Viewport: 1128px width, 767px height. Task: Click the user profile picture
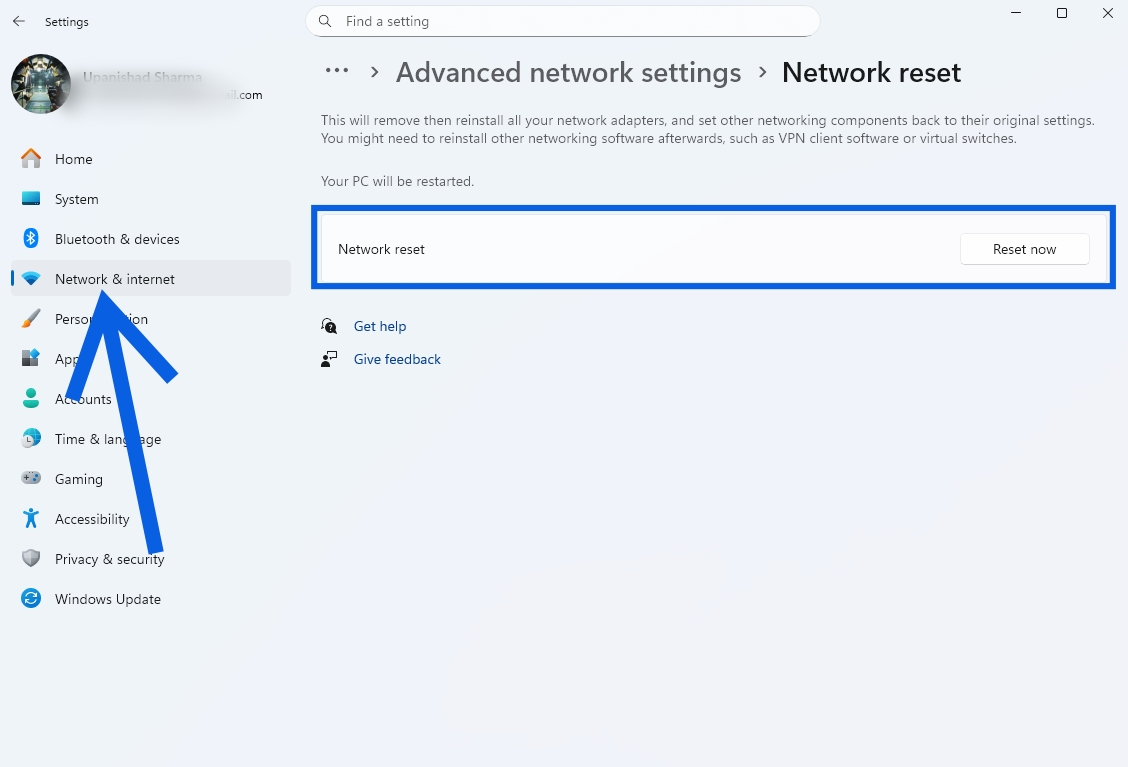pos(41,84)
